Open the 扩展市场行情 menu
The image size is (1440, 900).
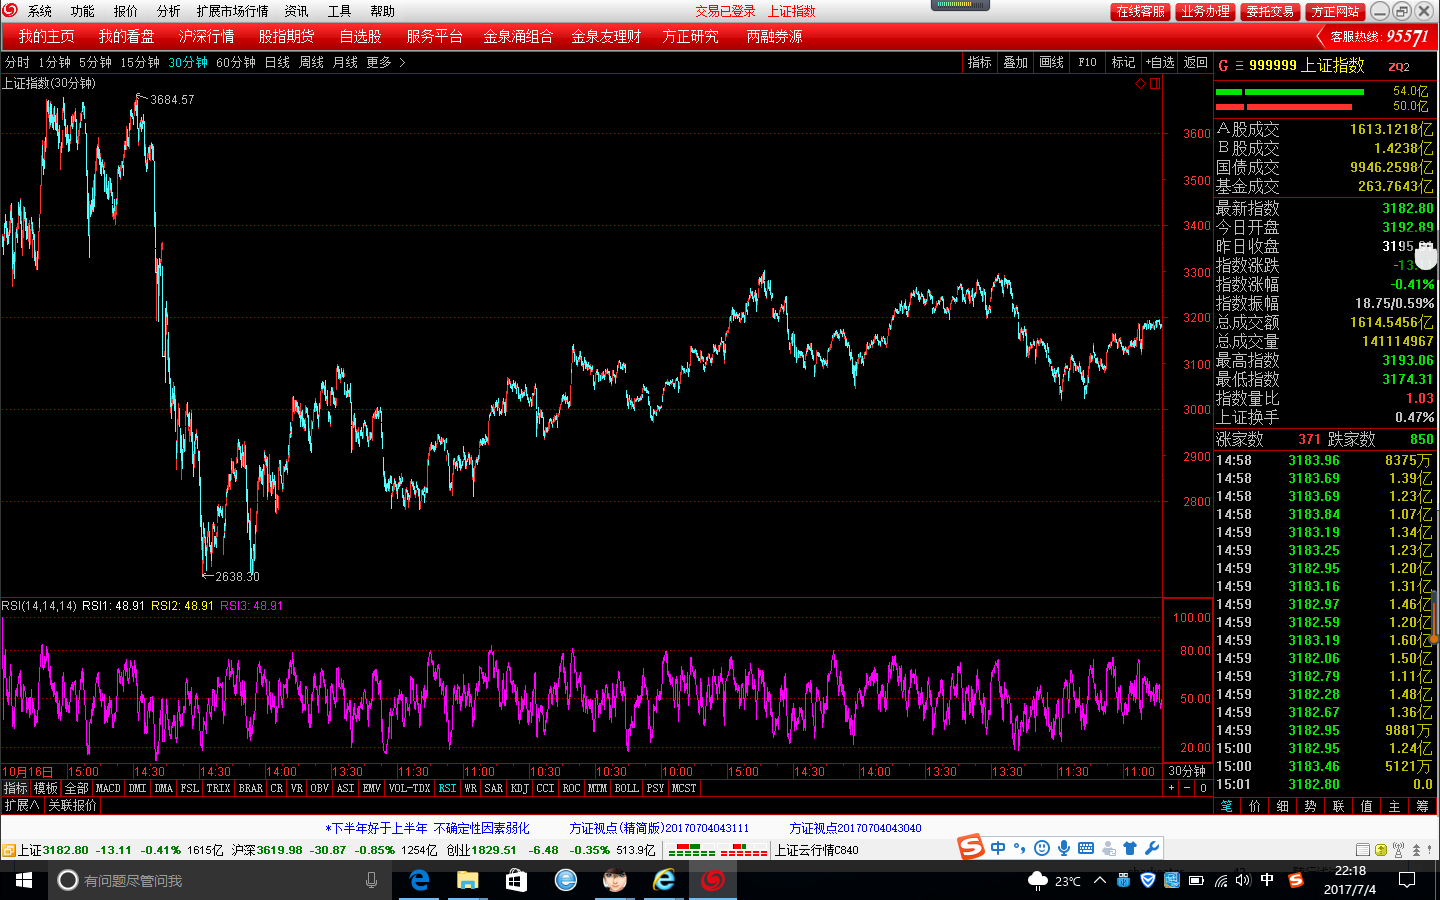click(x=232, y=11)
